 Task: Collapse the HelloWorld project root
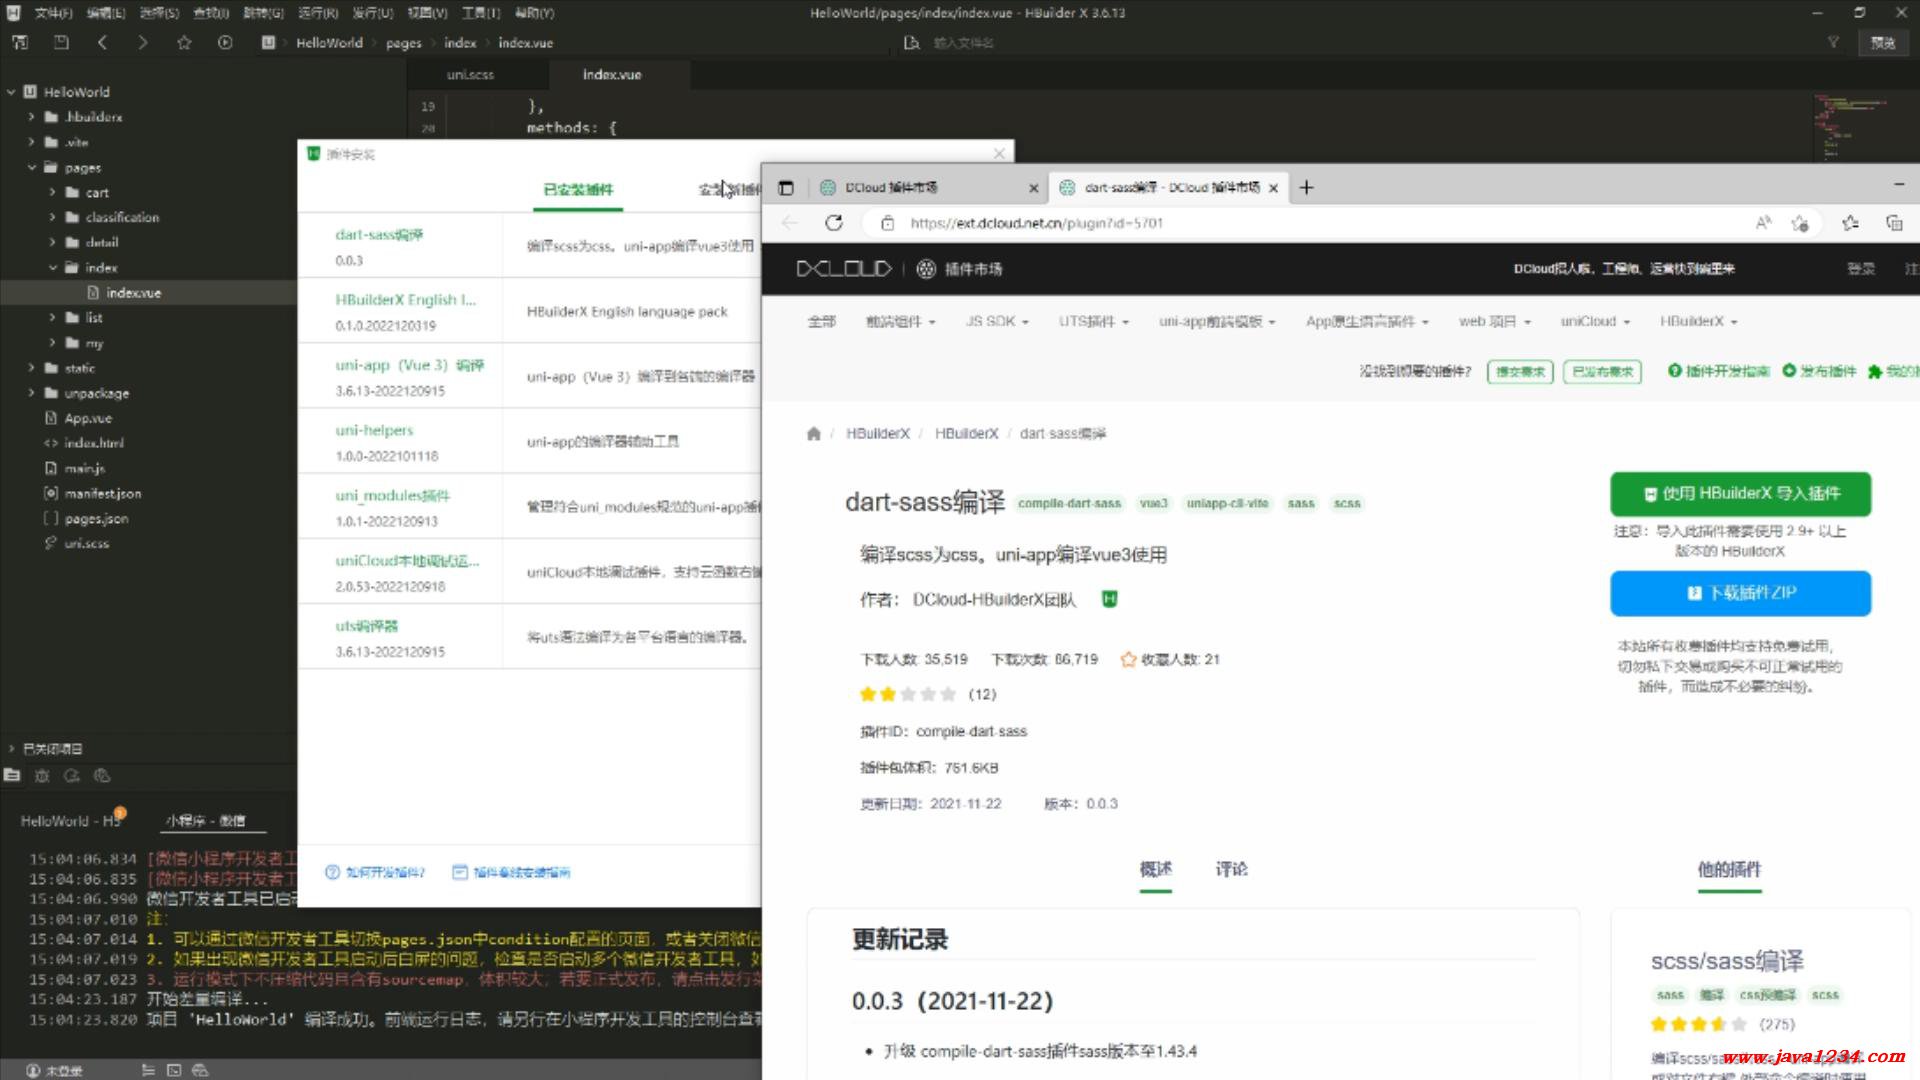point(11,91)
